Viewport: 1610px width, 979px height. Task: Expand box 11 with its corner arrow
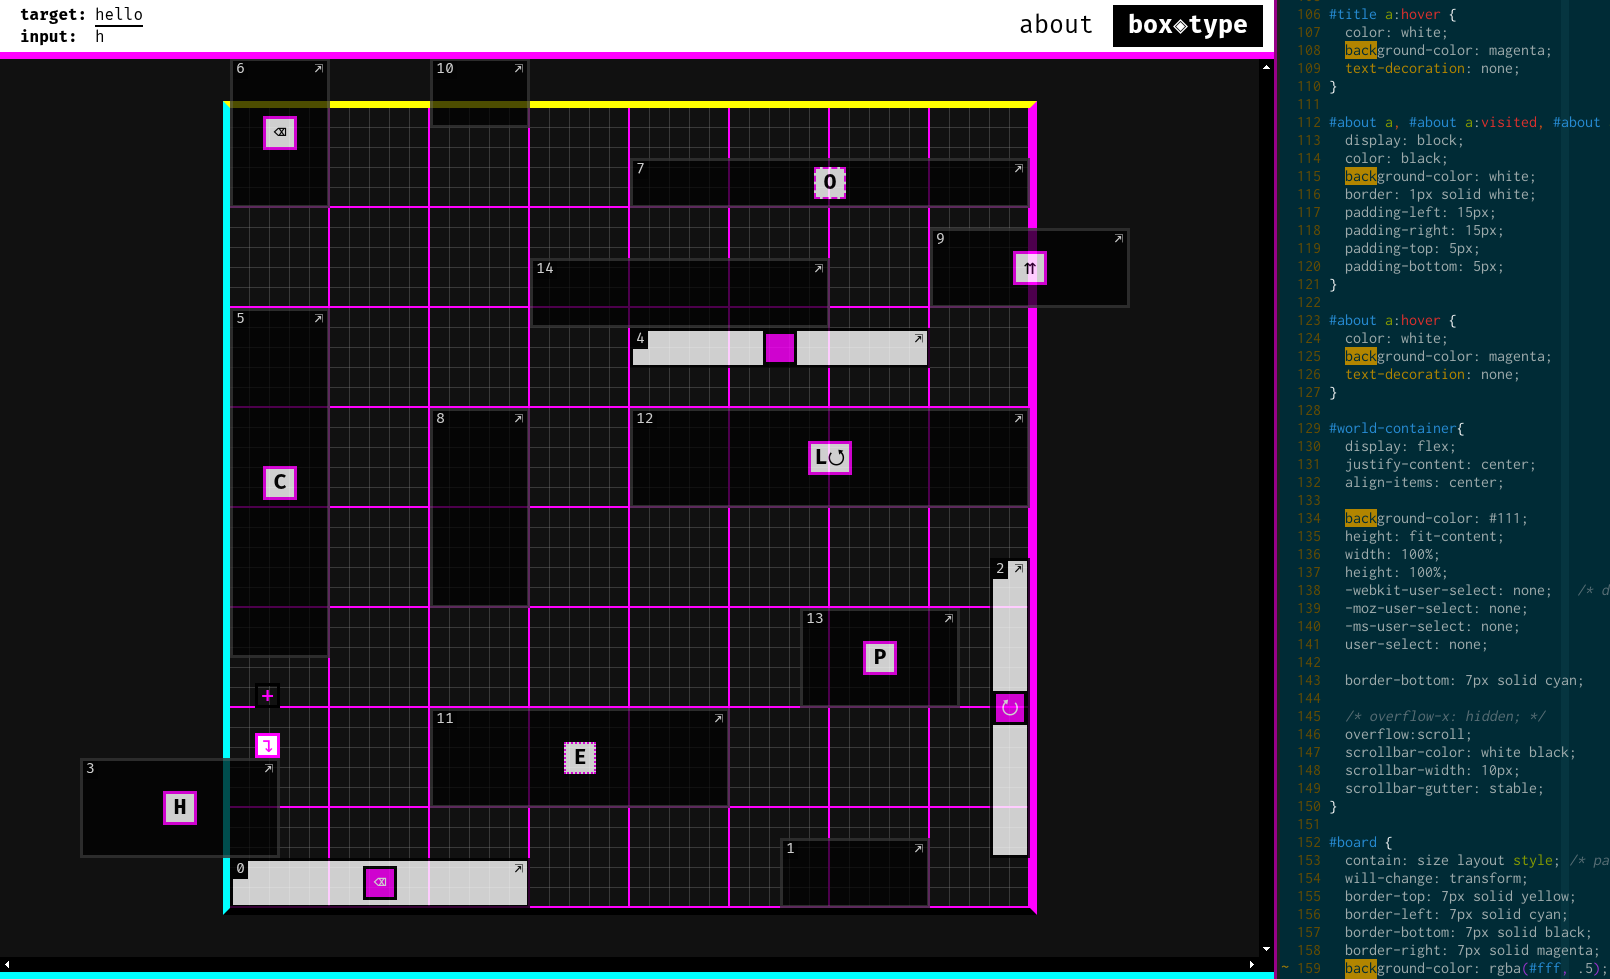click(719, 719)
